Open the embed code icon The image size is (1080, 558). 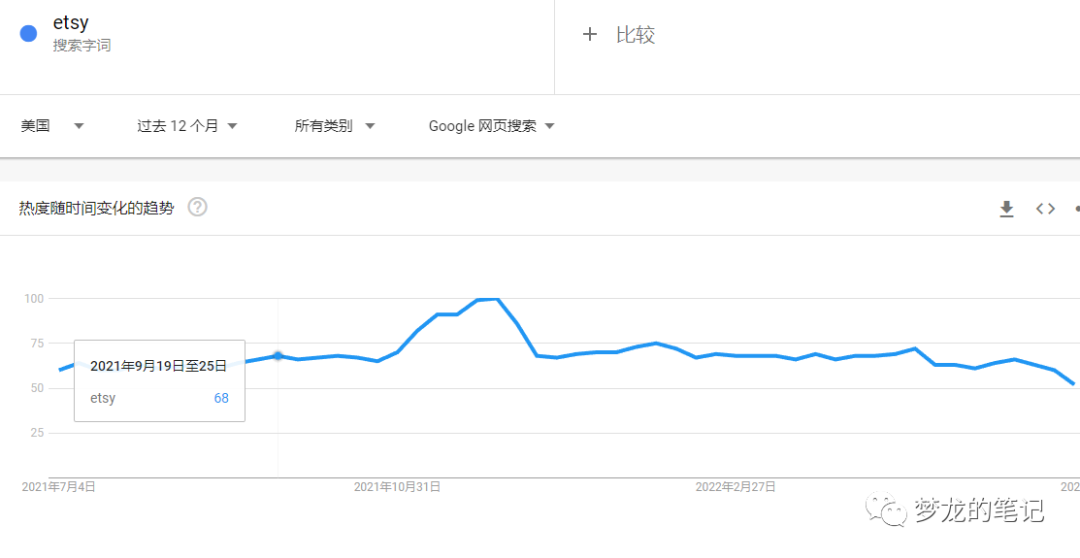(x=1046, y=208)
